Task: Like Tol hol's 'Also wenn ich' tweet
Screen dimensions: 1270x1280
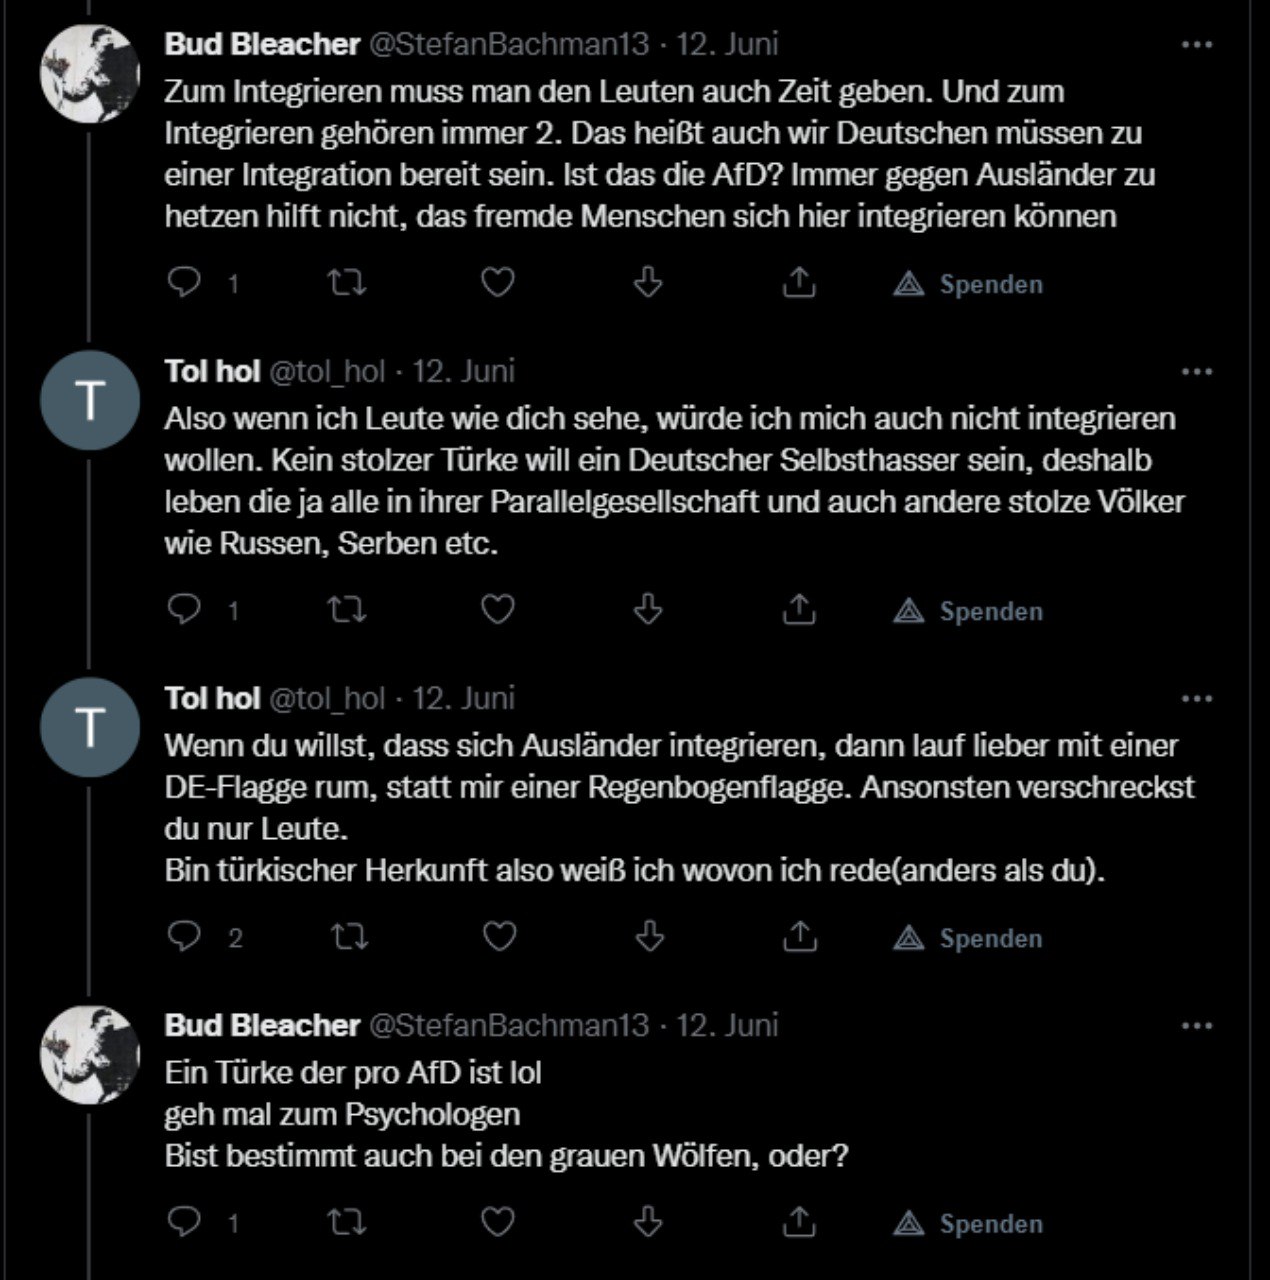Action: tap(498, 610)
